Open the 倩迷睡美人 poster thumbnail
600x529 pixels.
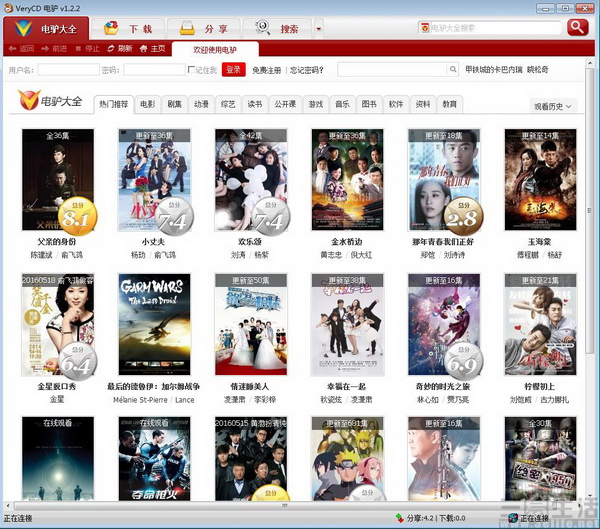pos(251,324)
